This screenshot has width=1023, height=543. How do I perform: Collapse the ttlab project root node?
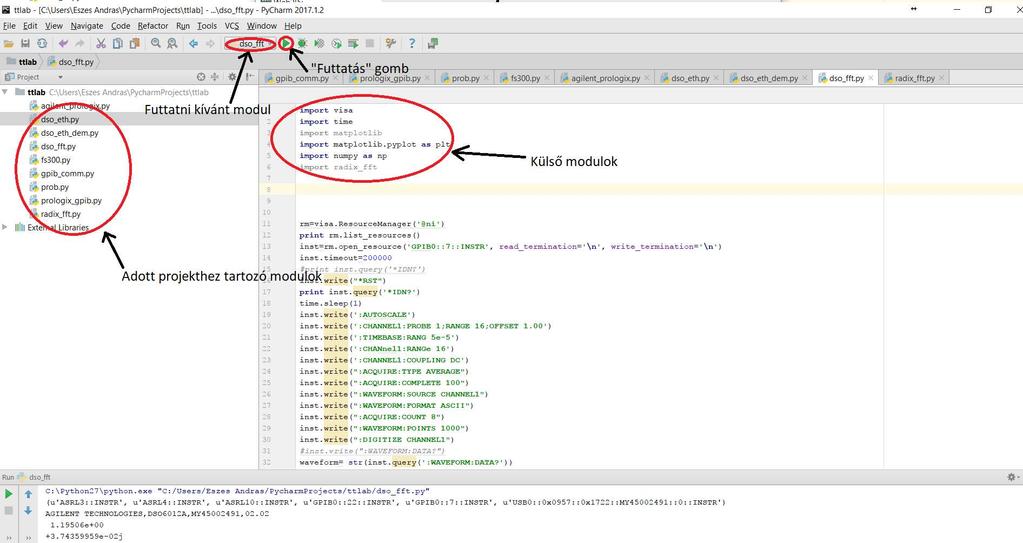[5, 92]
